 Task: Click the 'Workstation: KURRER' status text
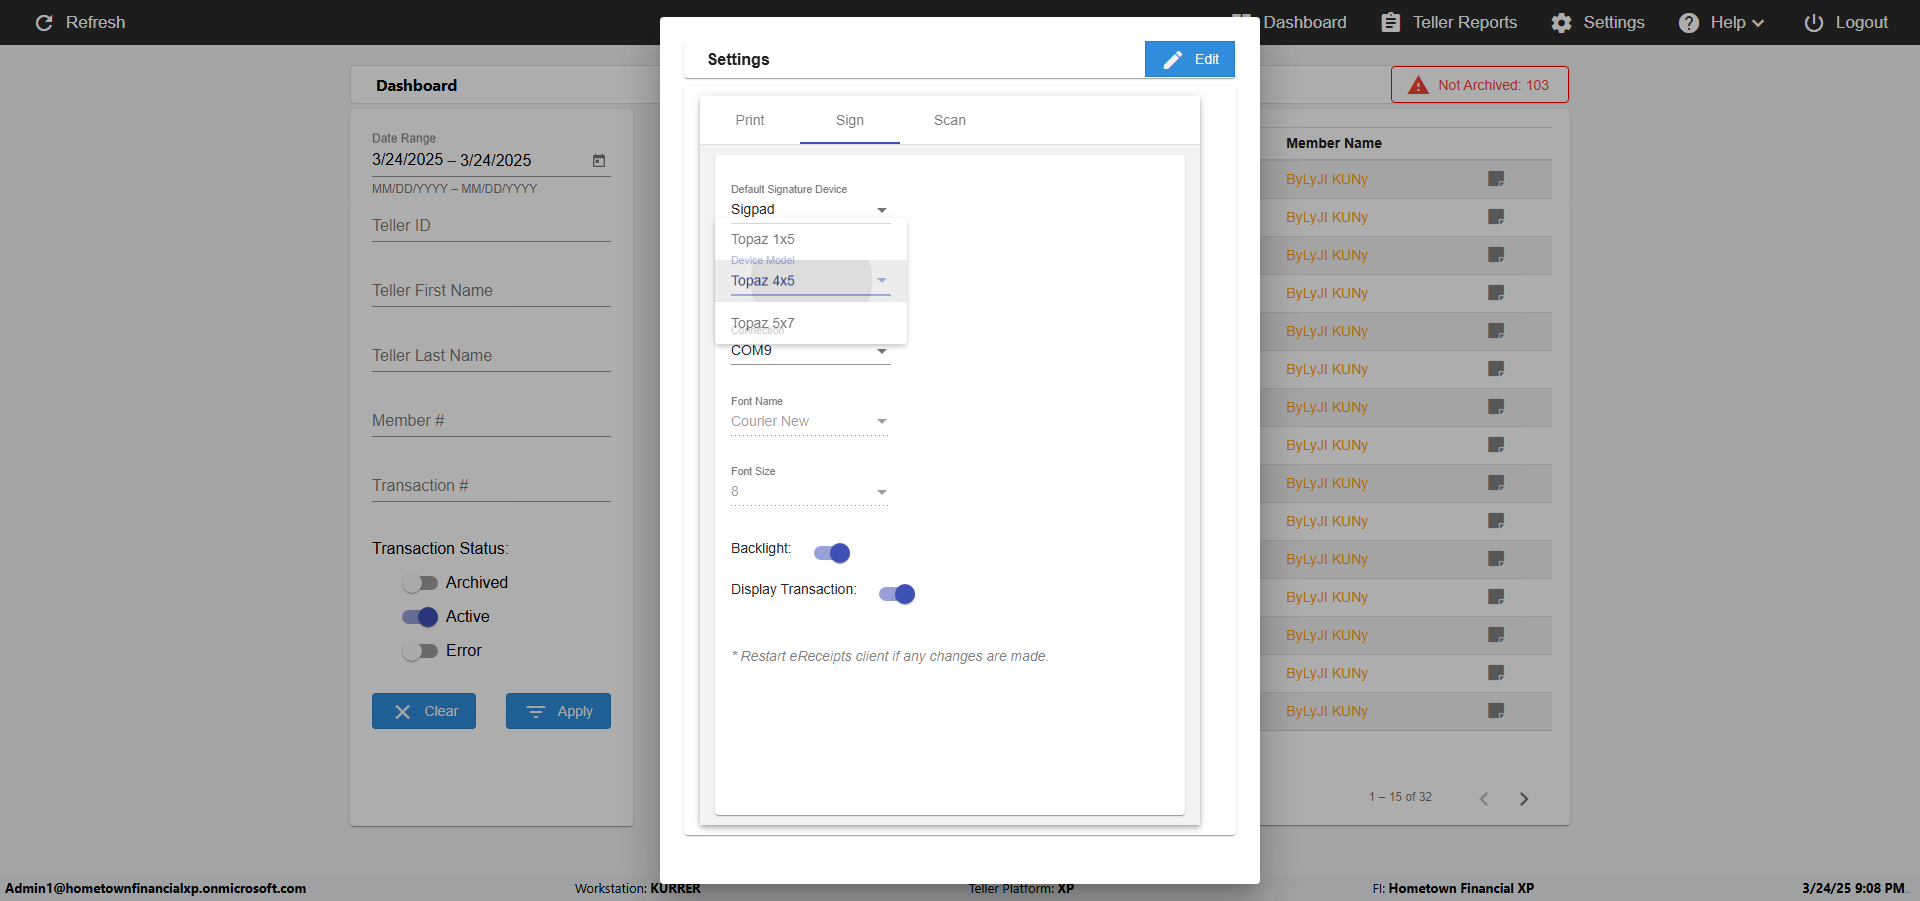[638, 888]
